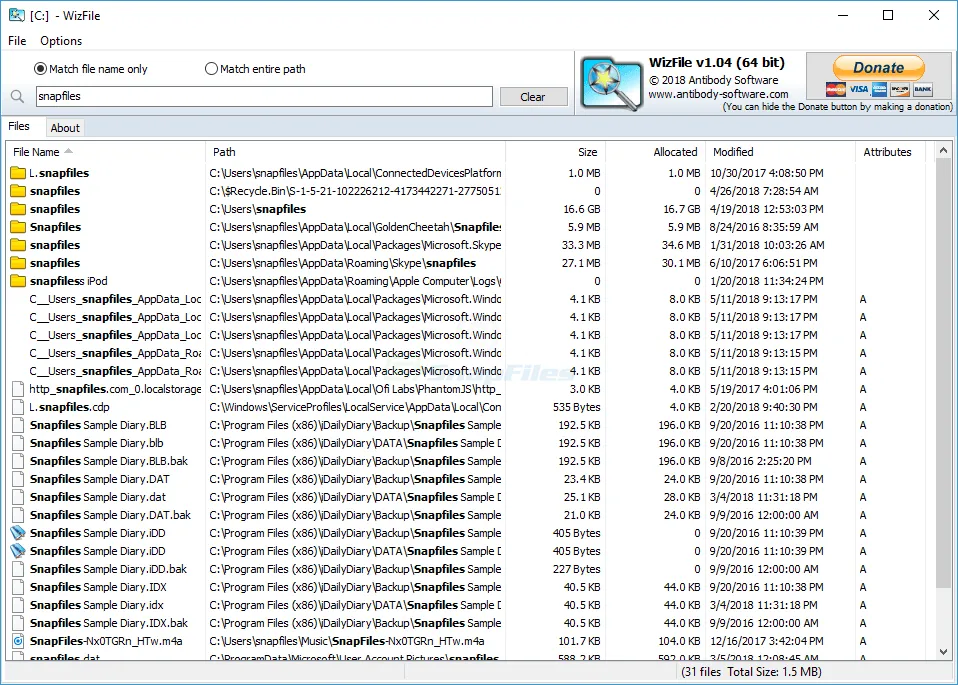Click scrollbar down arrow
The width and height of the screenshot is (958, 685).
943,651
